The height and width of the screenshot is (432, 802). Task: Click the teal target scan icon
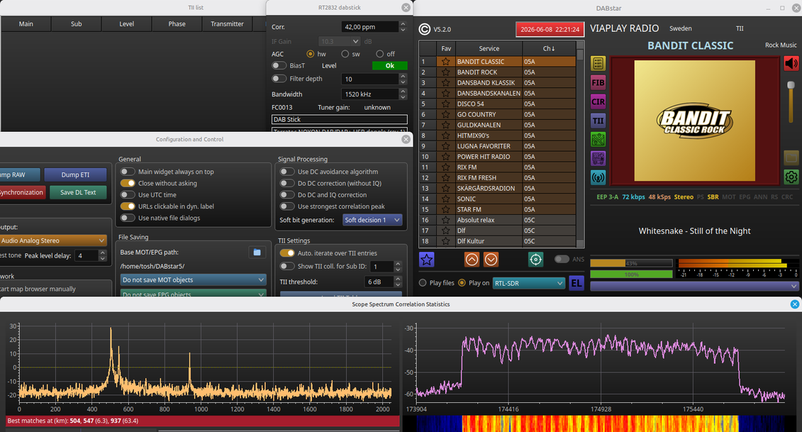click(x=536, y=259)
